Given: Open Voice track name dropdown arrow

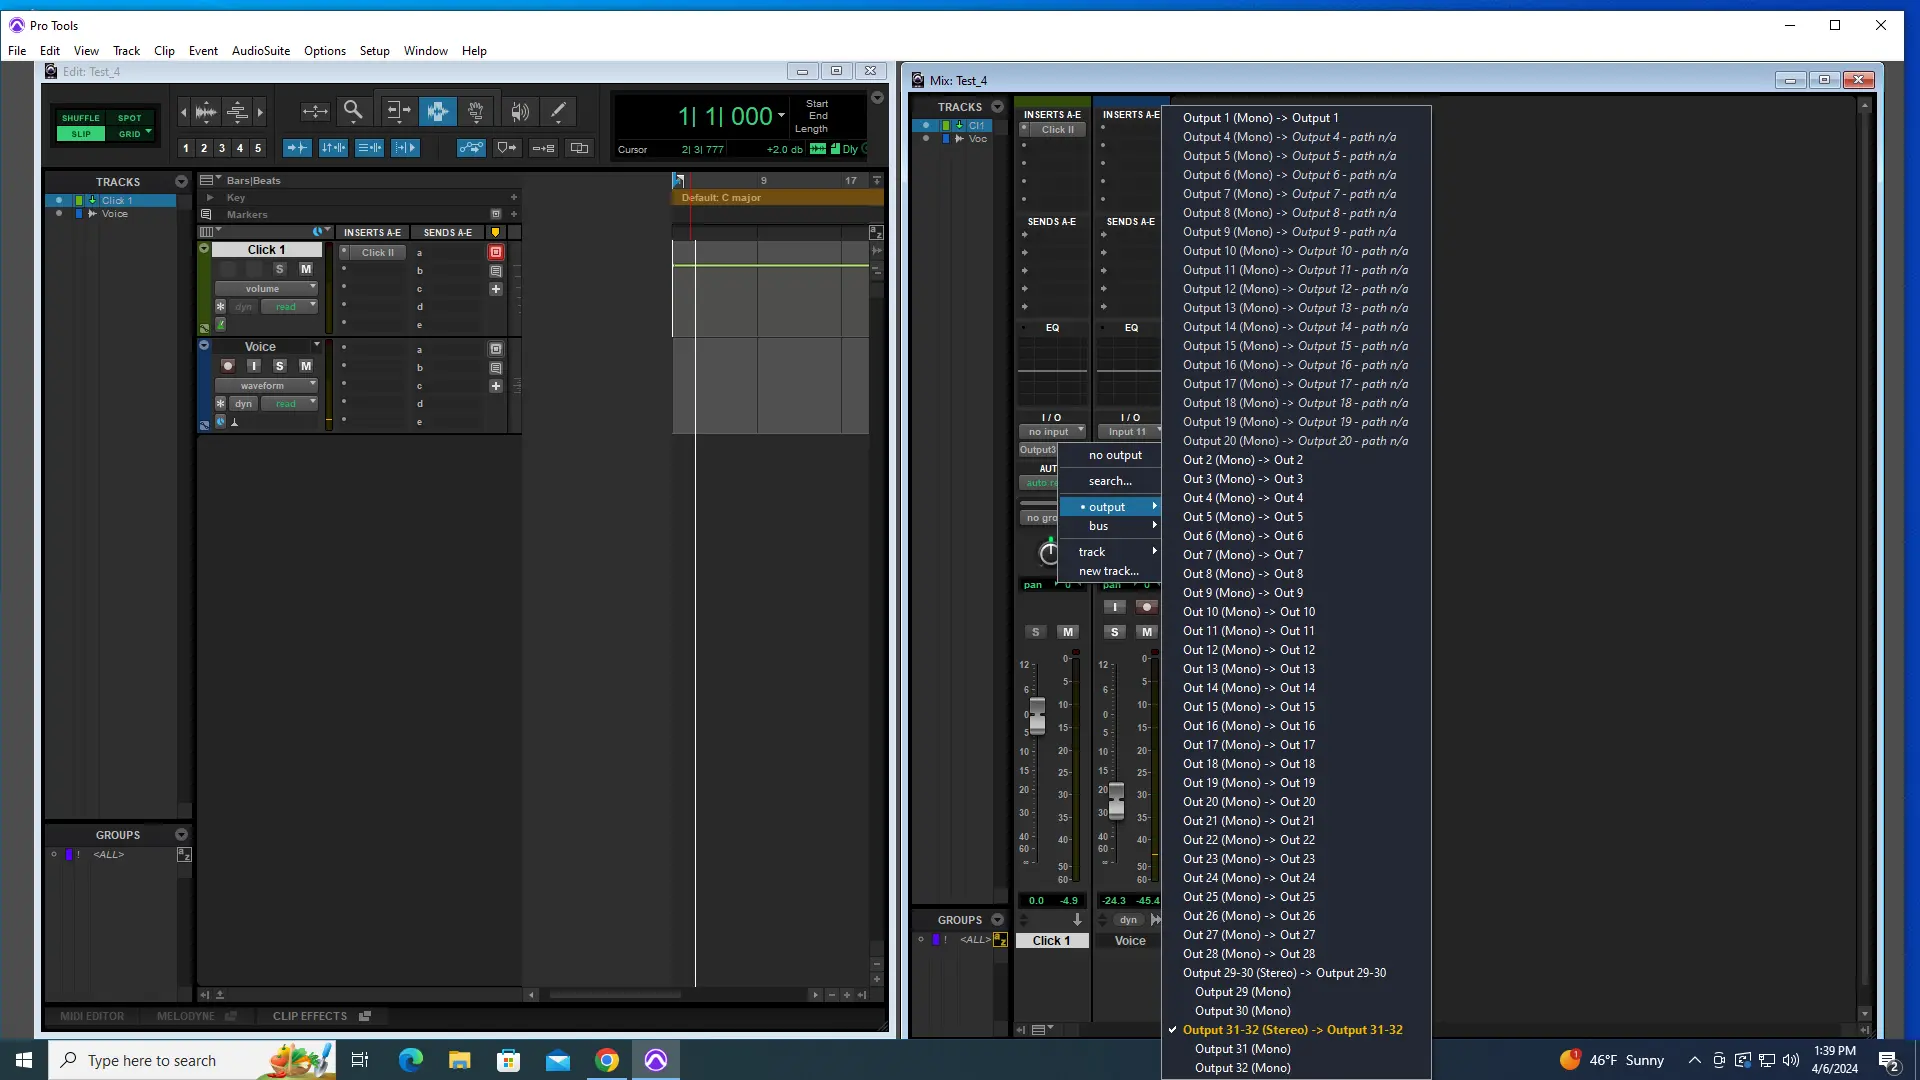Looking at the screenshot, I should pos(317,345).
